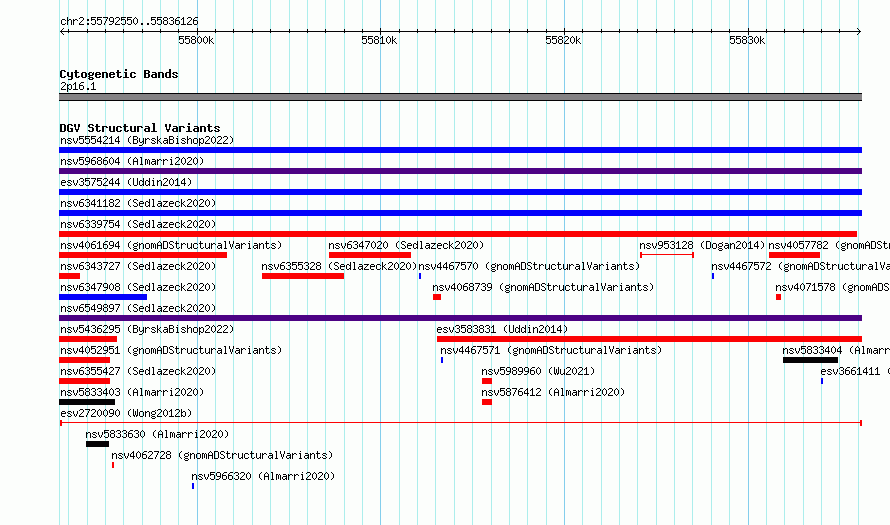Select nsv5436295 (ByrskaBishop2022) label

pyautogui.click(x=147, y=329)
